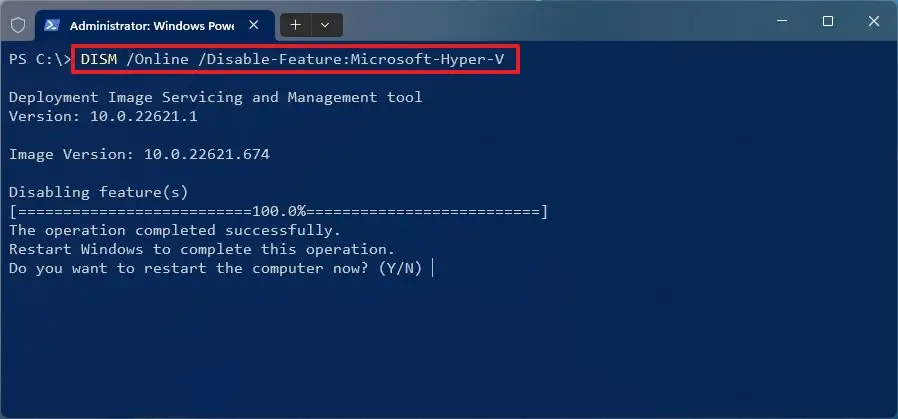Click the PowerShell icon on the tab

[52, 25]
